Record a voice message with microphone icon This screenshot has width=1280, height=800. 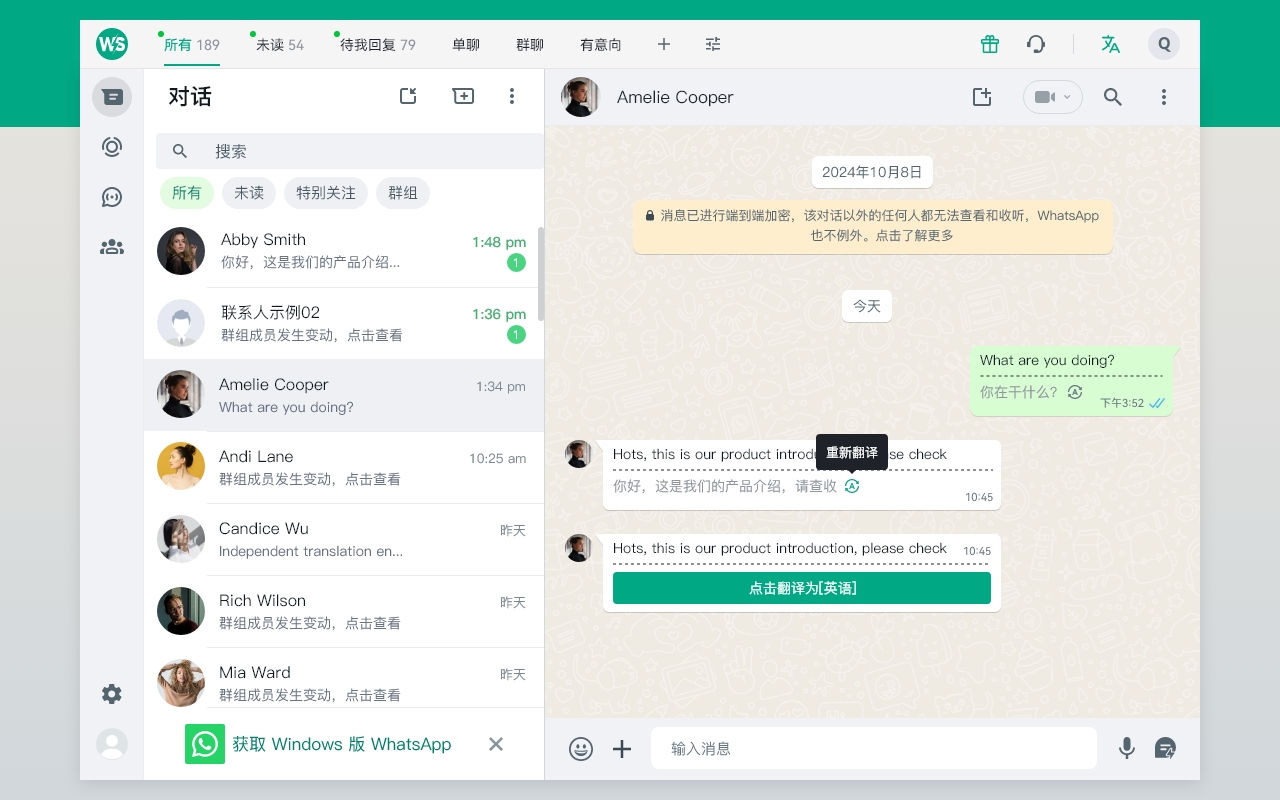click(1127, 747)
